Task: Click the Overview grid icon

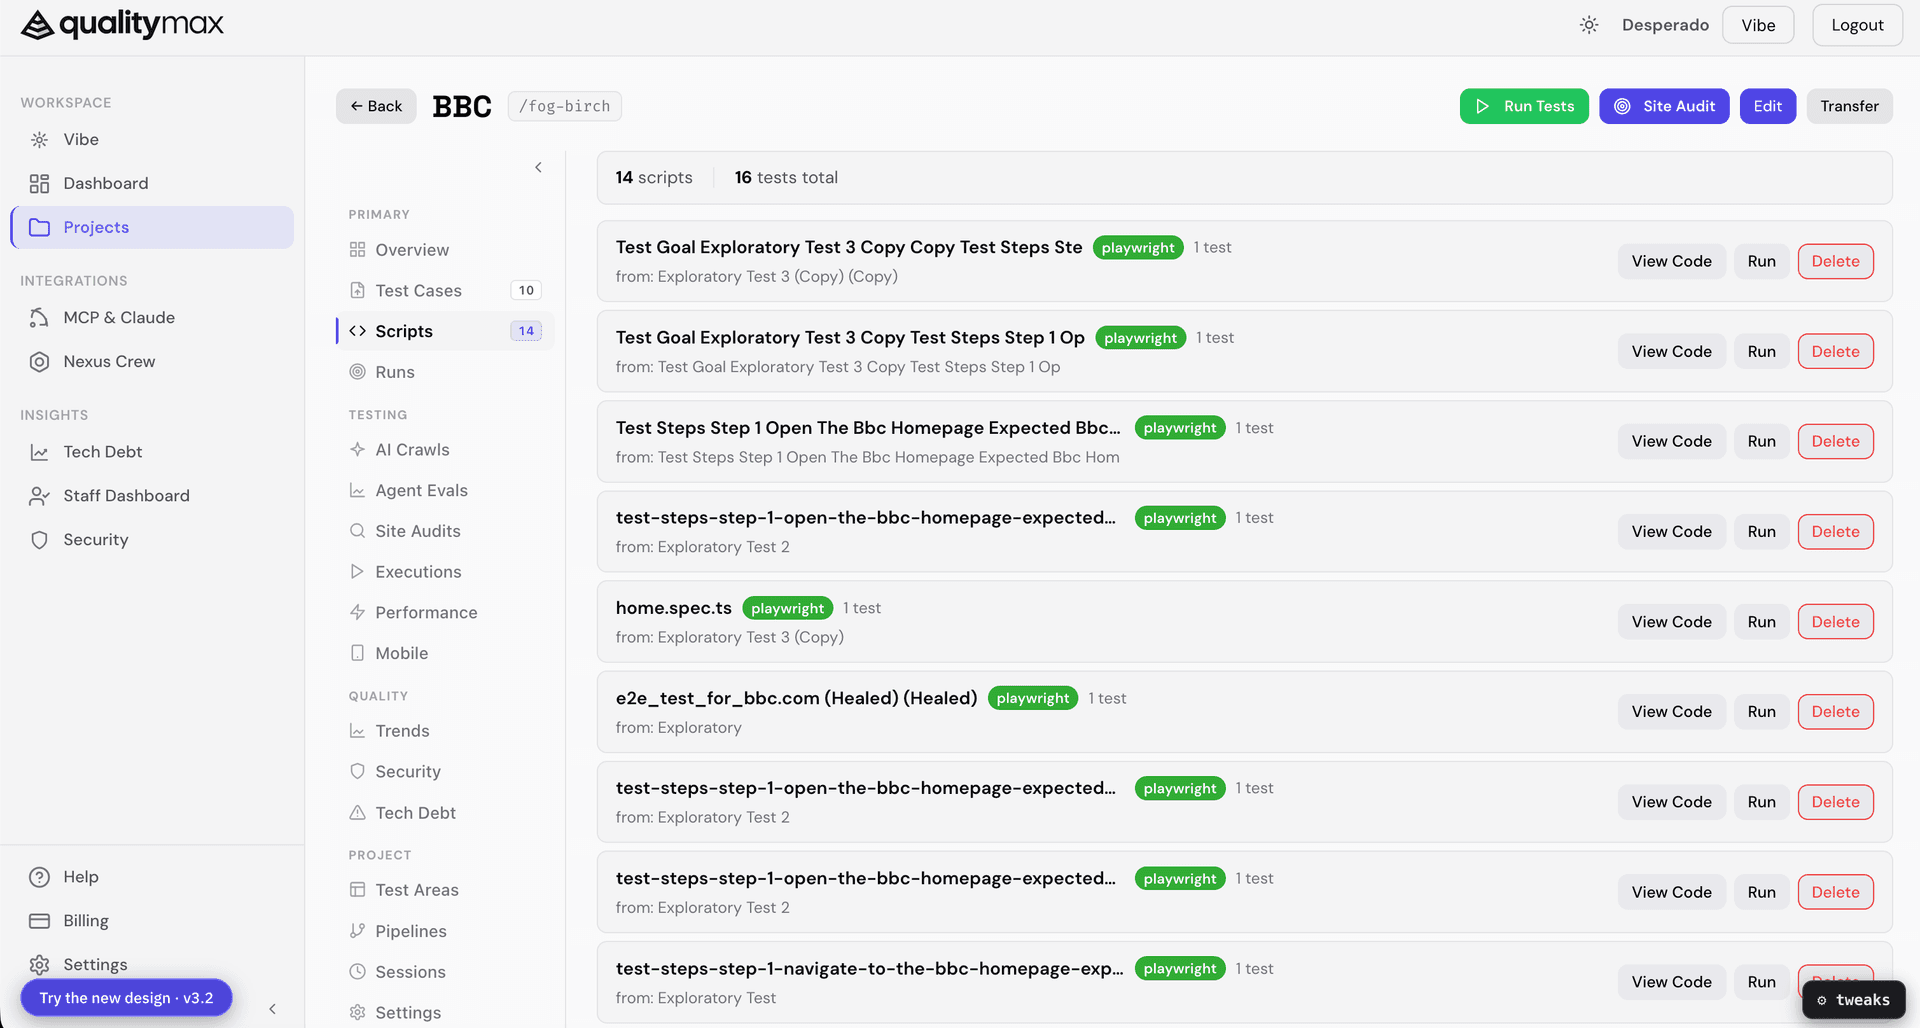Action: [x=357, y=250]
